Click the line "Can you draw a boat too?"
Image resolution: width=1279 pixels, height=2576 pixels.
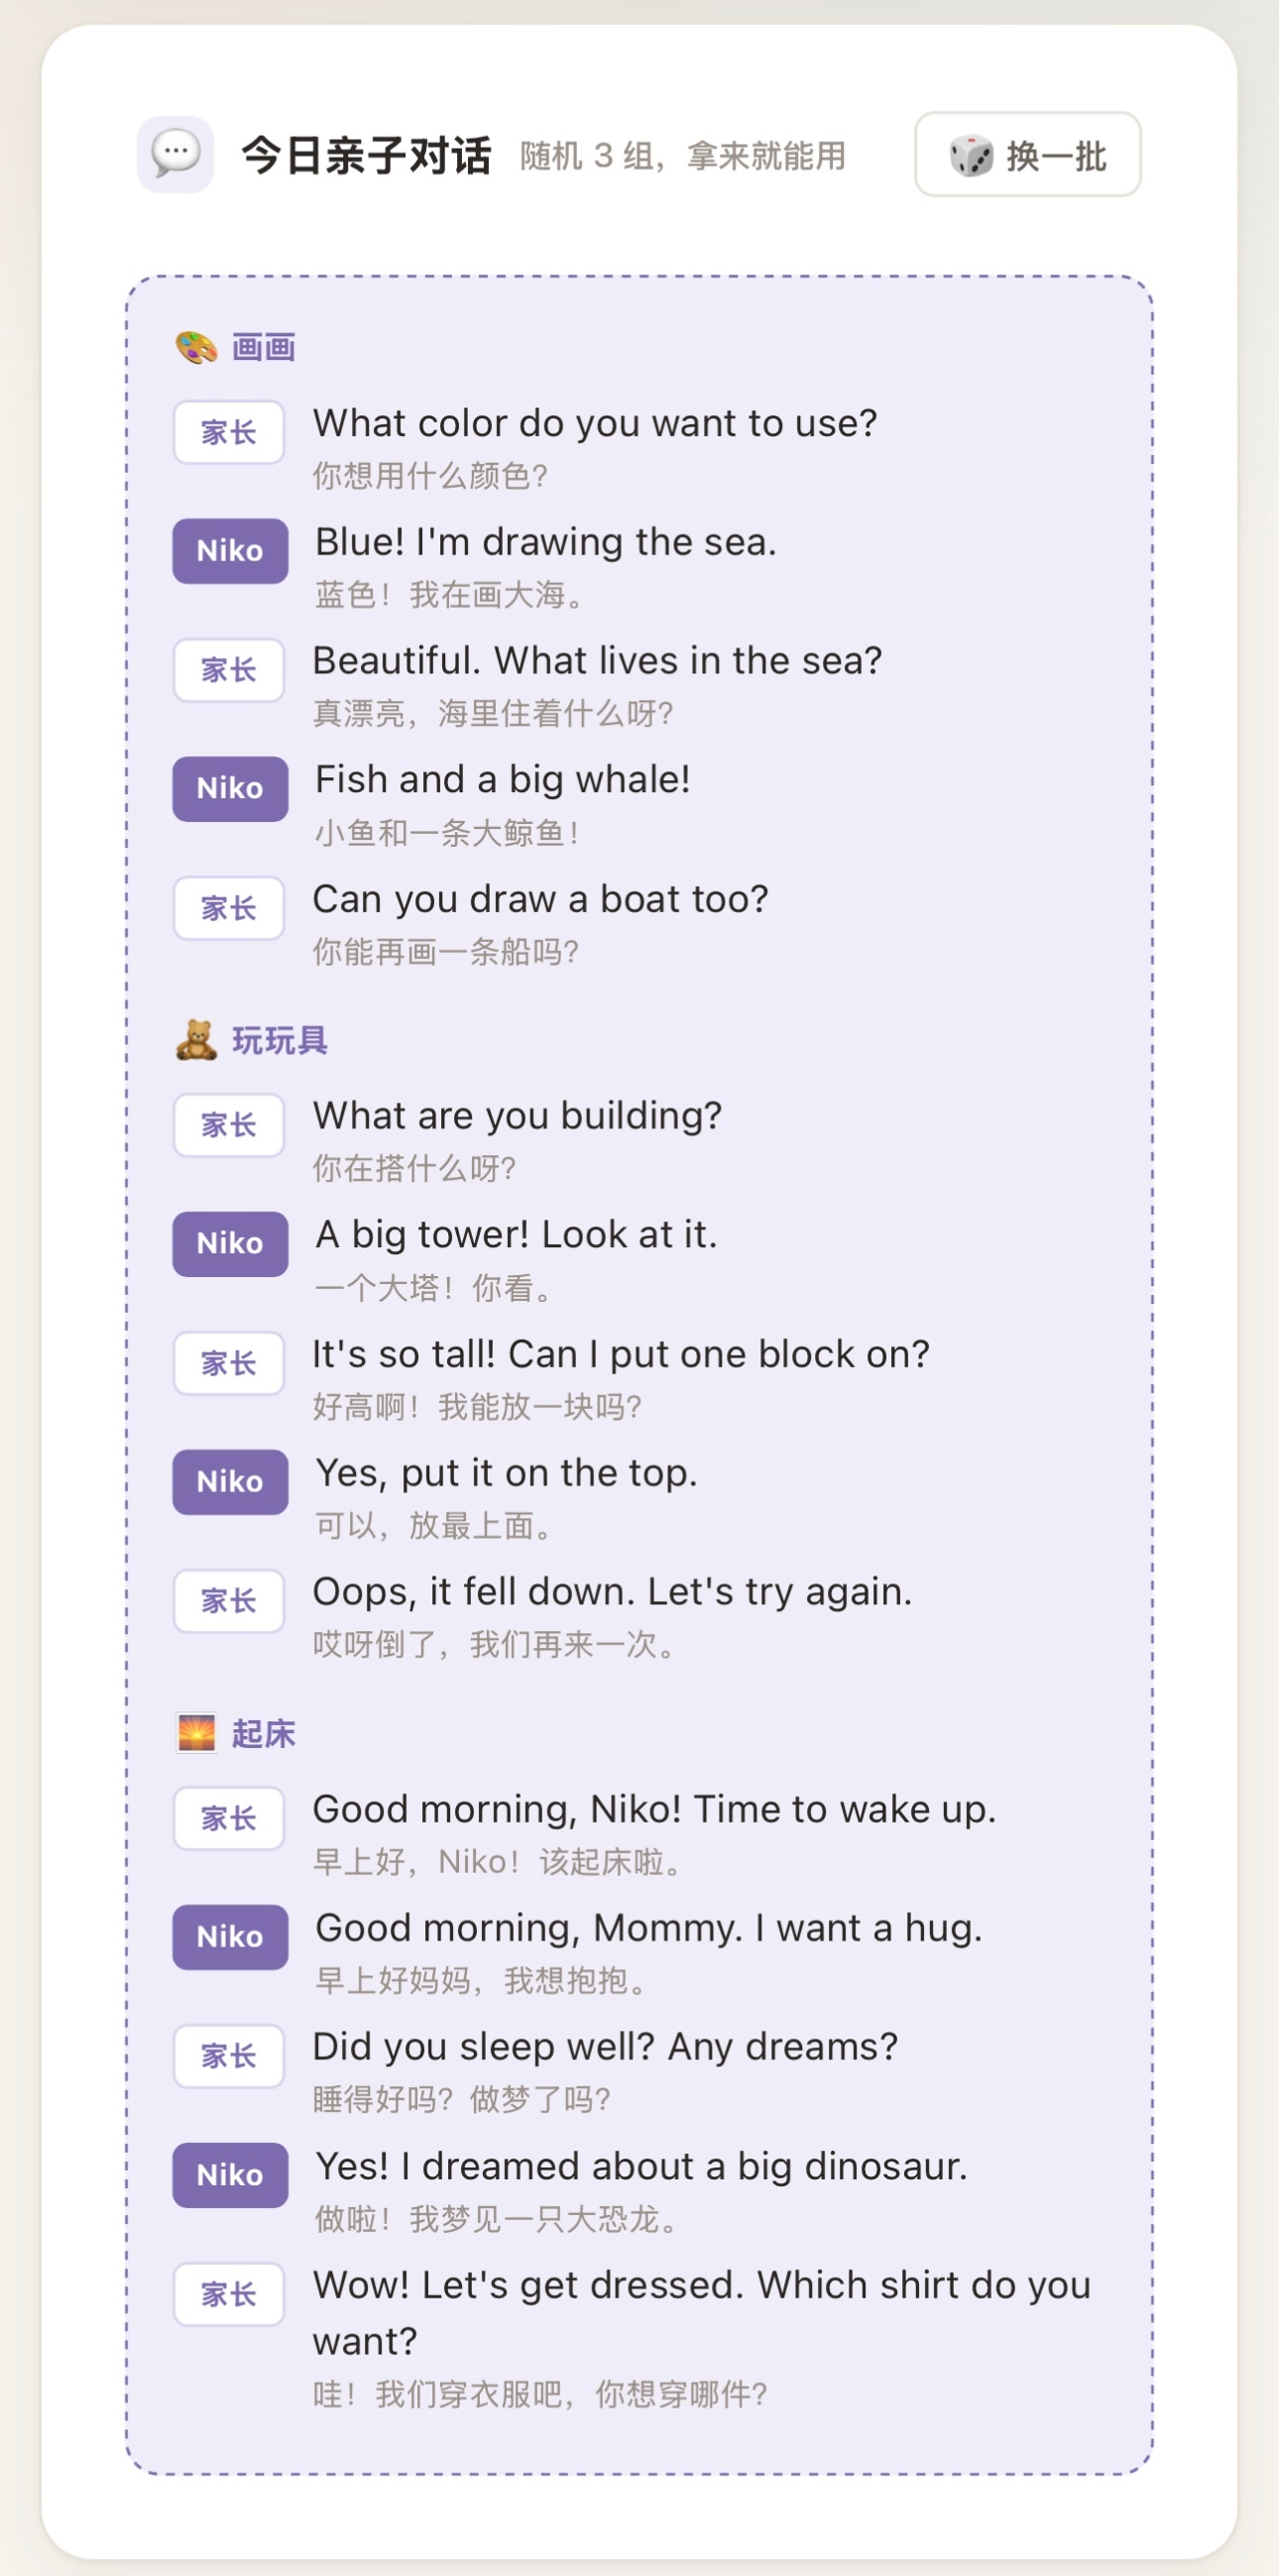(540, 899)
